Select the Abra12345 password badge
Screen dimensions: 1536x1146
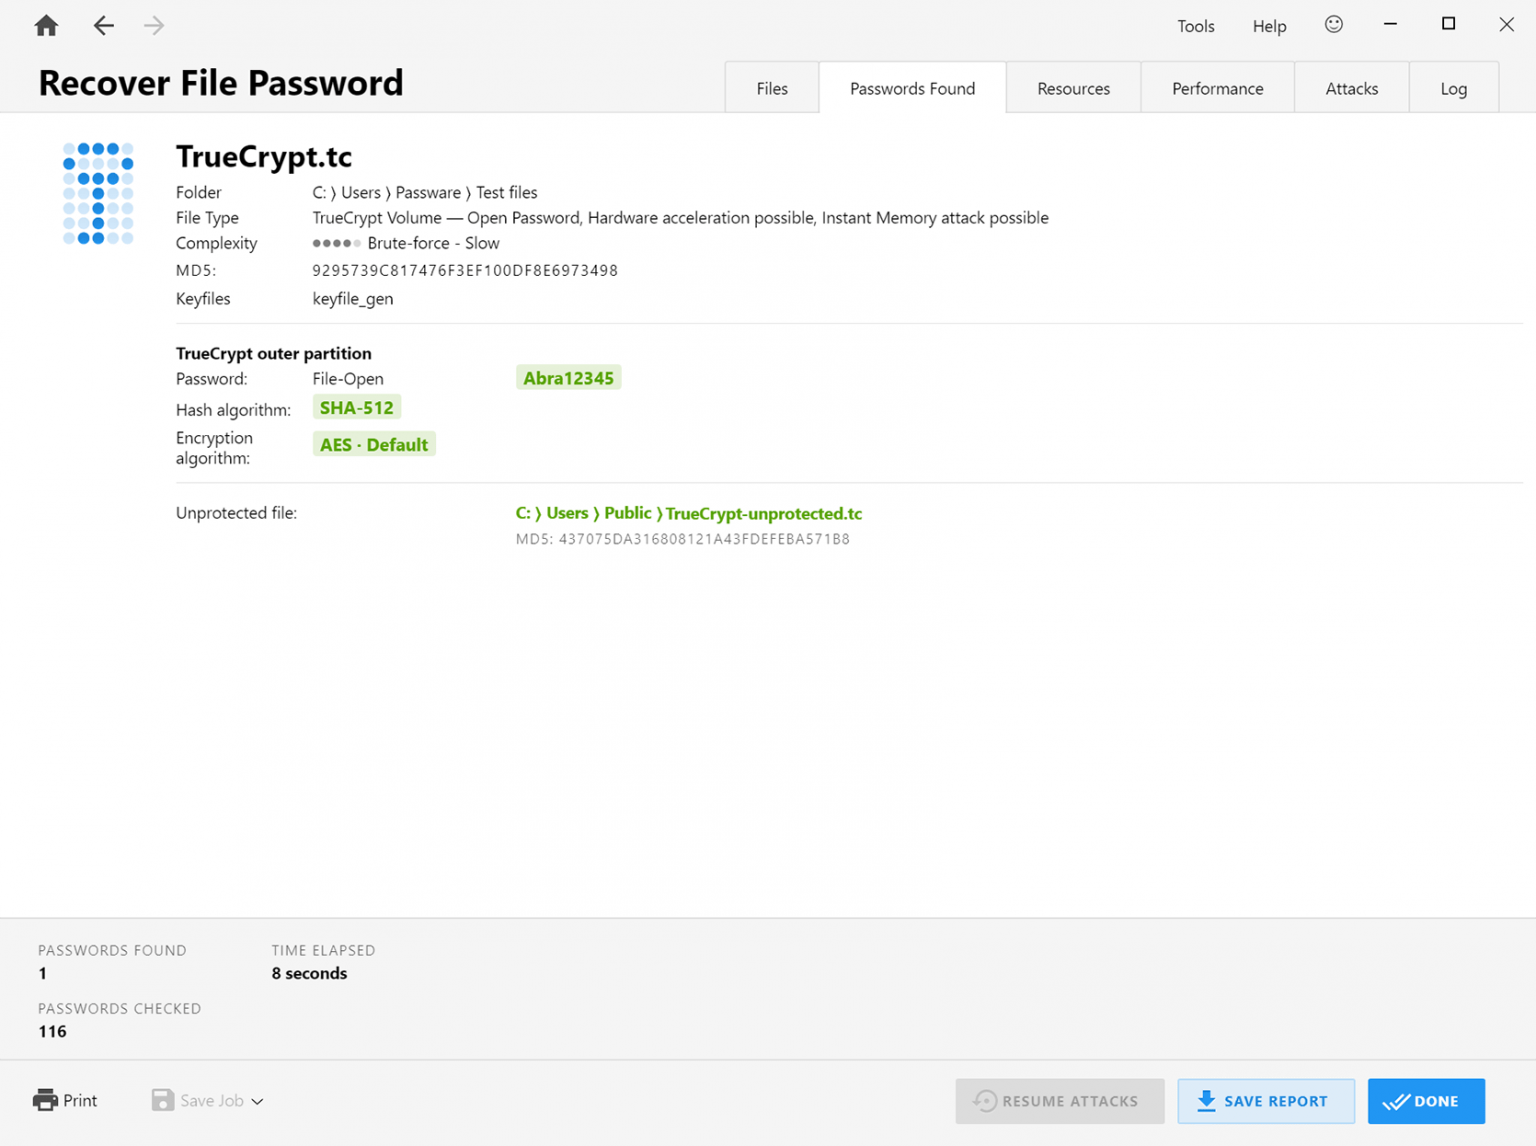[x=568, y=377]
